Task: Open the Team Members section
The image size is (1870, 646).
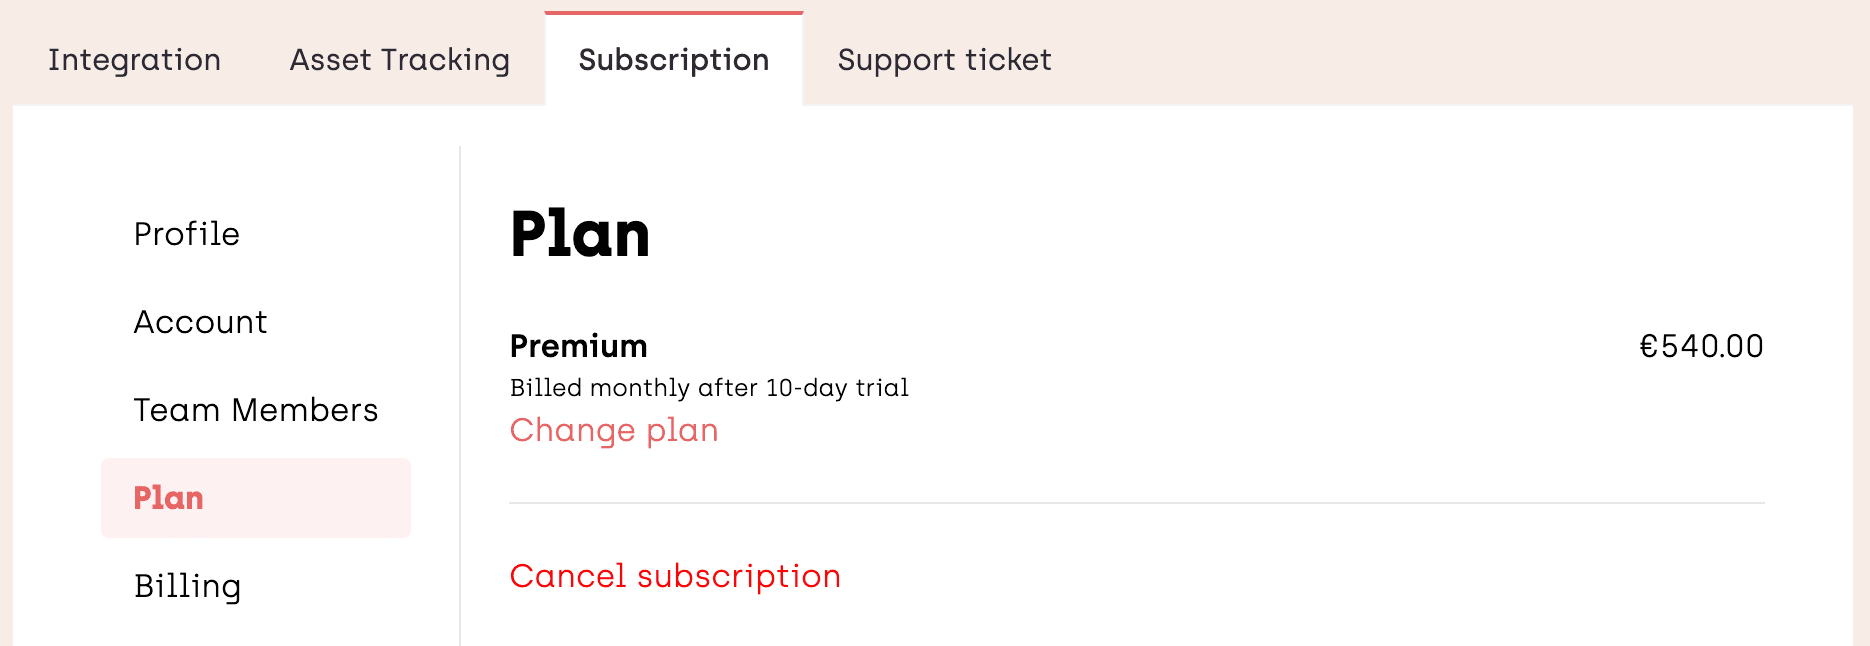Action: point(256,410)
